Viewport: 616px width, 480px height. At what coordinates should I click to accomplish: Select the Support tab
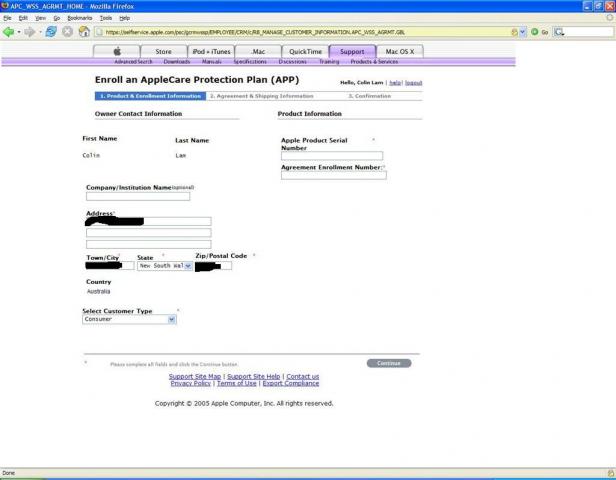tap(352, 51)
